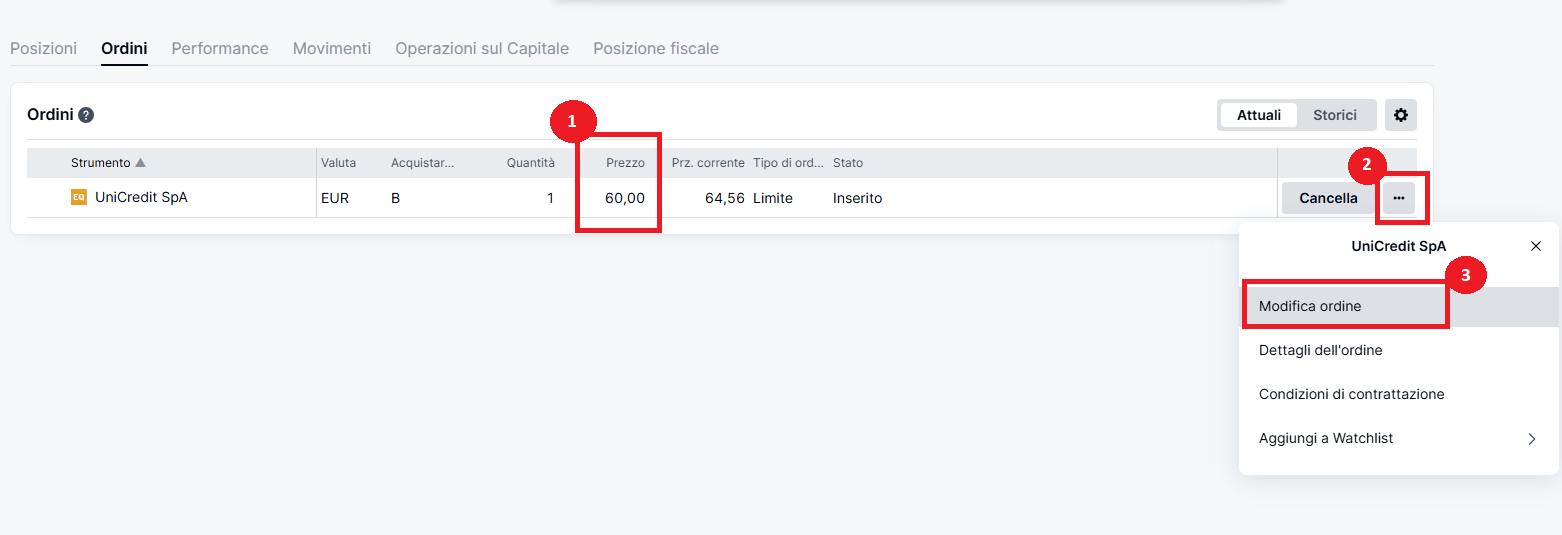Open the Performance tab
This screenshot has height=535, width=1562.
[x=220, y=48]
